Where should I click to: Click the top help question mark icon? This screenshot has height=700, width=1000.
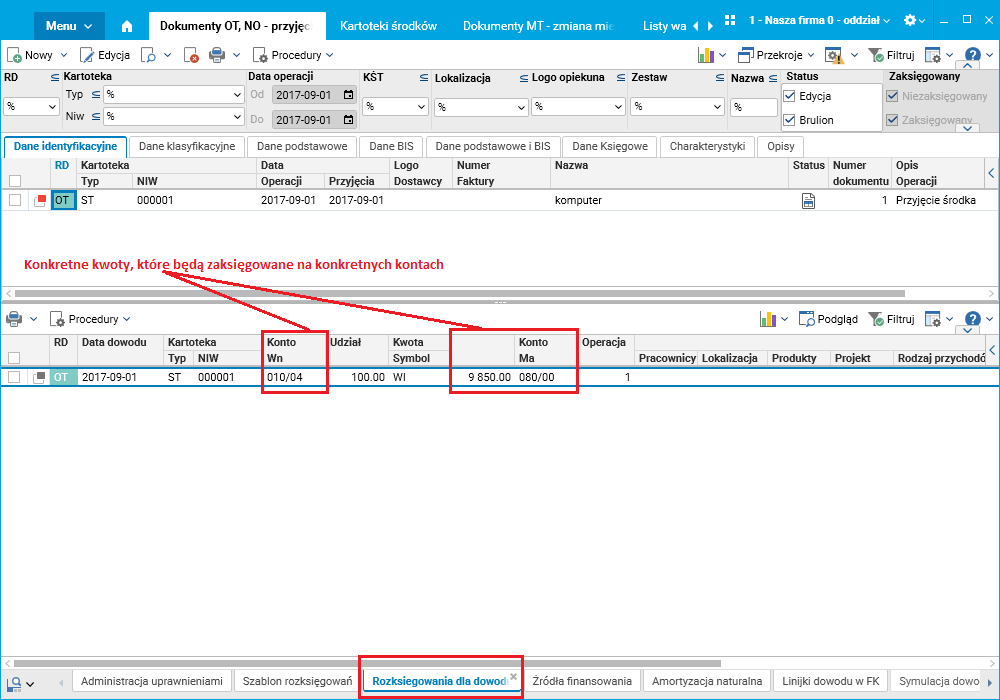click(x=973, y=55)
